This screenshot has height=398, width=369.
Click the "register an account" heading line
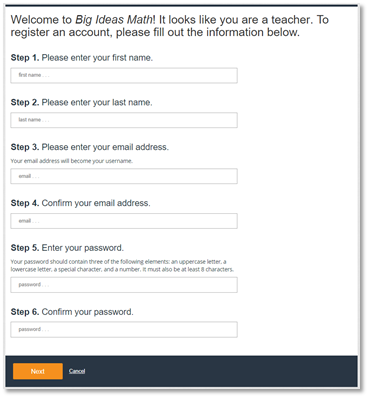(155, 32)
